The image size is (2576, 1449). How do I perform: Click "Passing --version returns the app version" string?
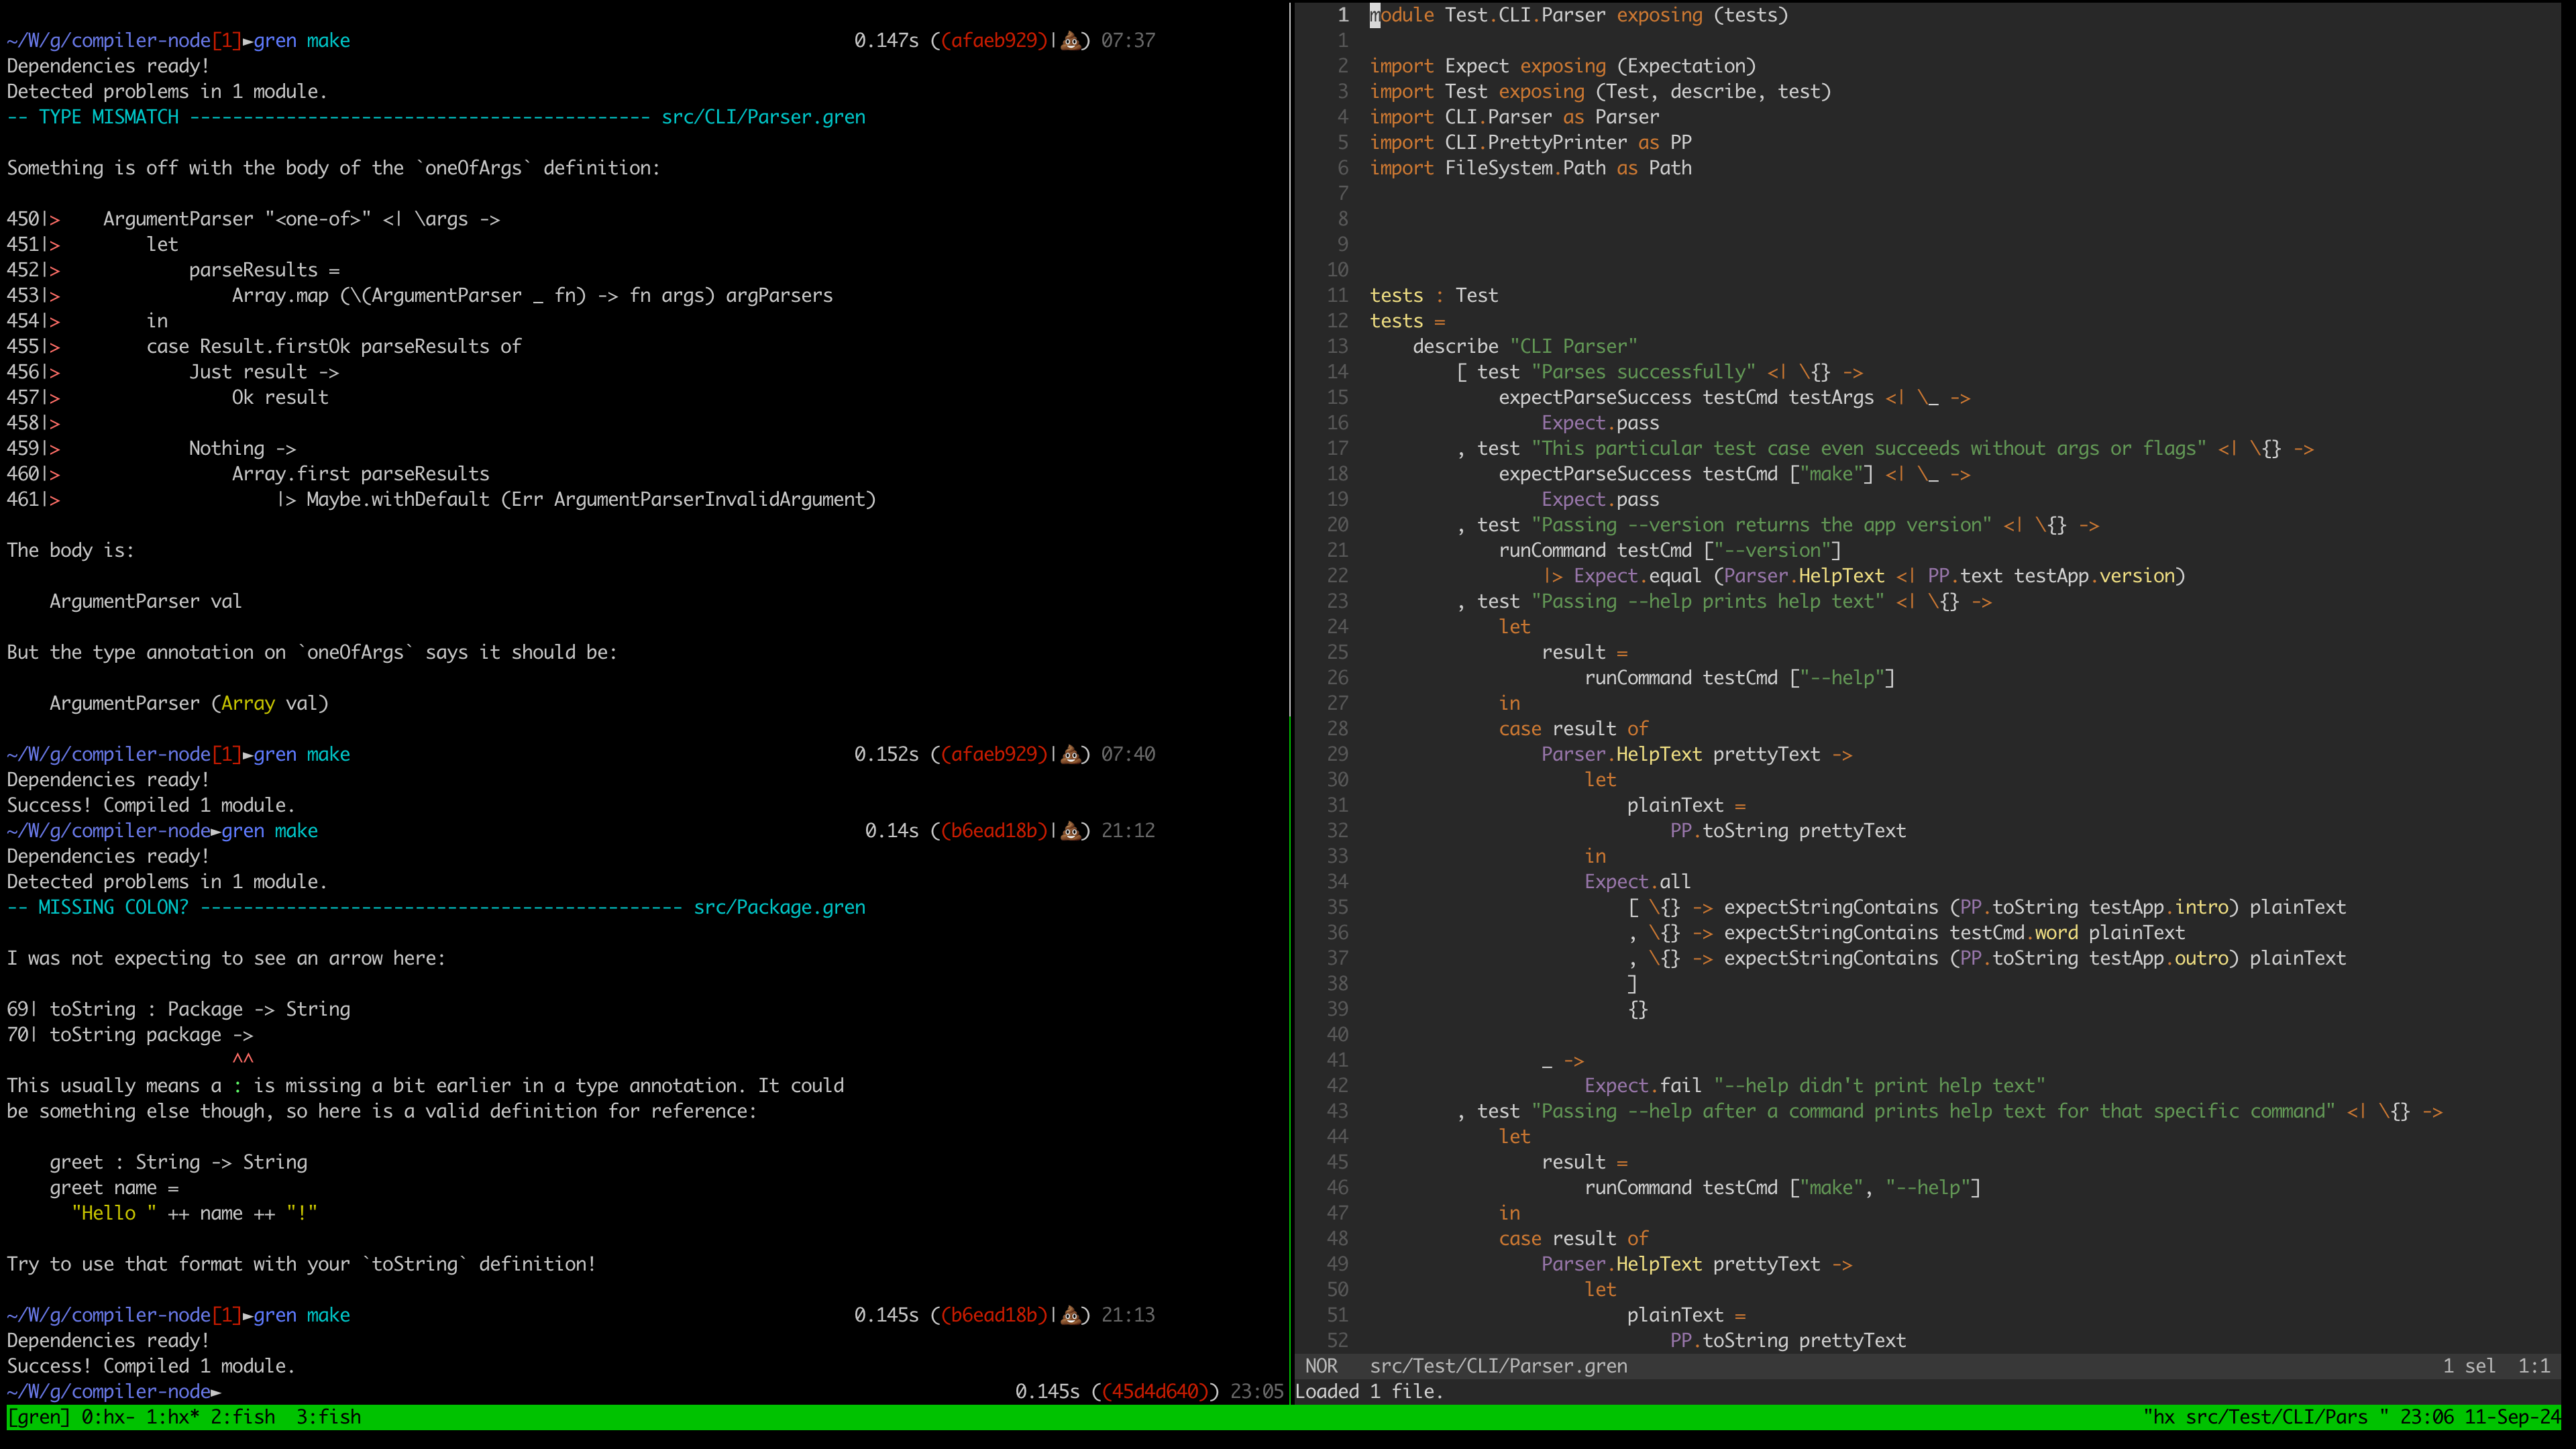pyautogui.click(x=1761, y=525)
